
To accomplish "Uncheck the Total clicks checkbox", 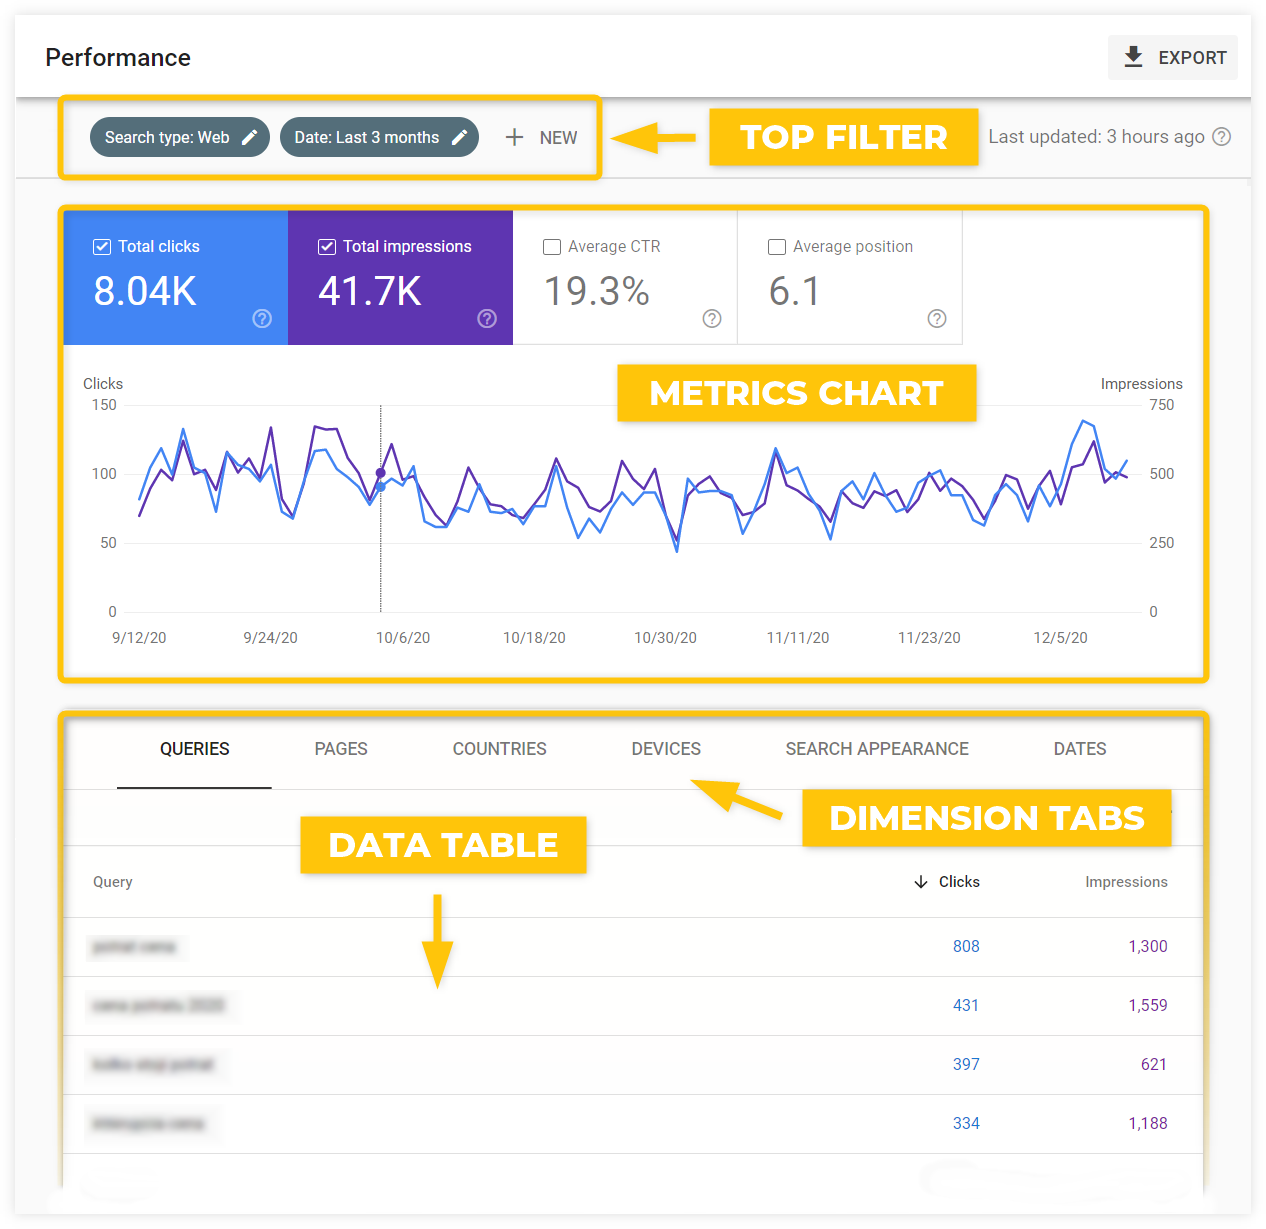I will tap(102, 247).
